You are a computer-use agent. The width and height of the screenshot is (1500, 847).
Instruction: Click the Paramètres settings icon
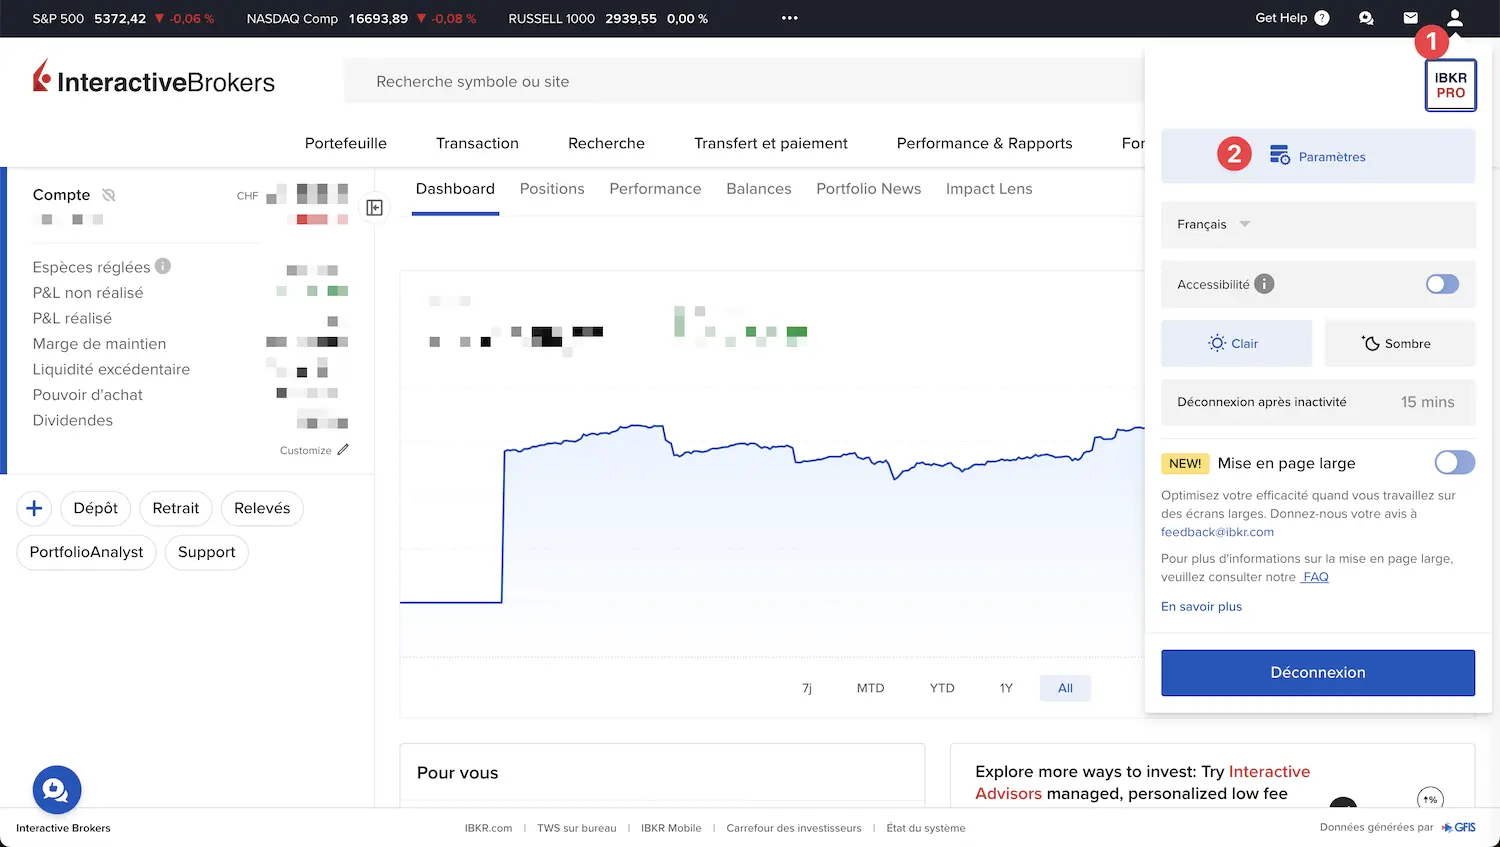[x=1279, y=156]
